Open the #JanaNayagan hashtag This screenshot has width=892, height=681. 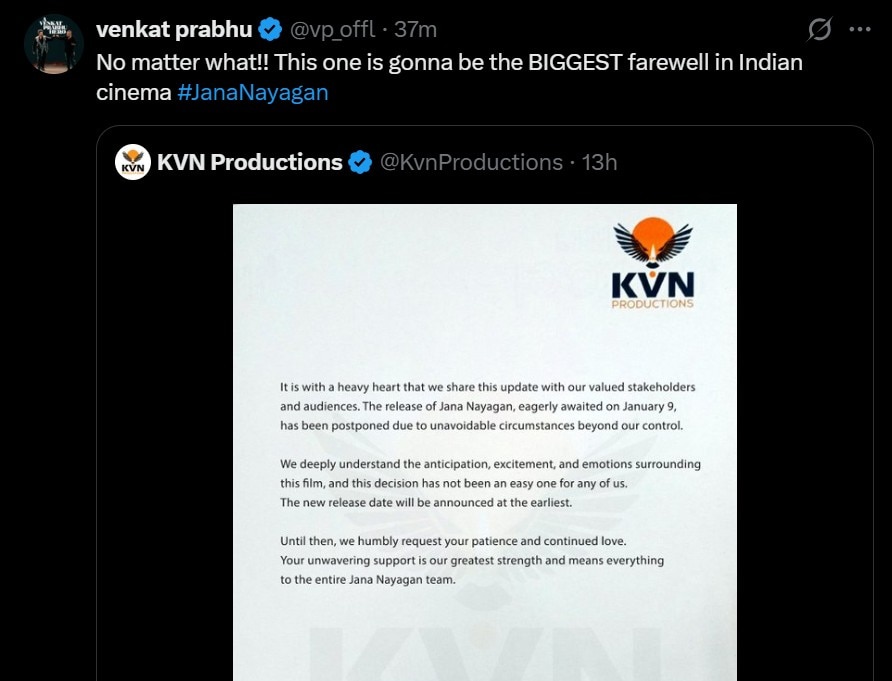coord(253,93)
